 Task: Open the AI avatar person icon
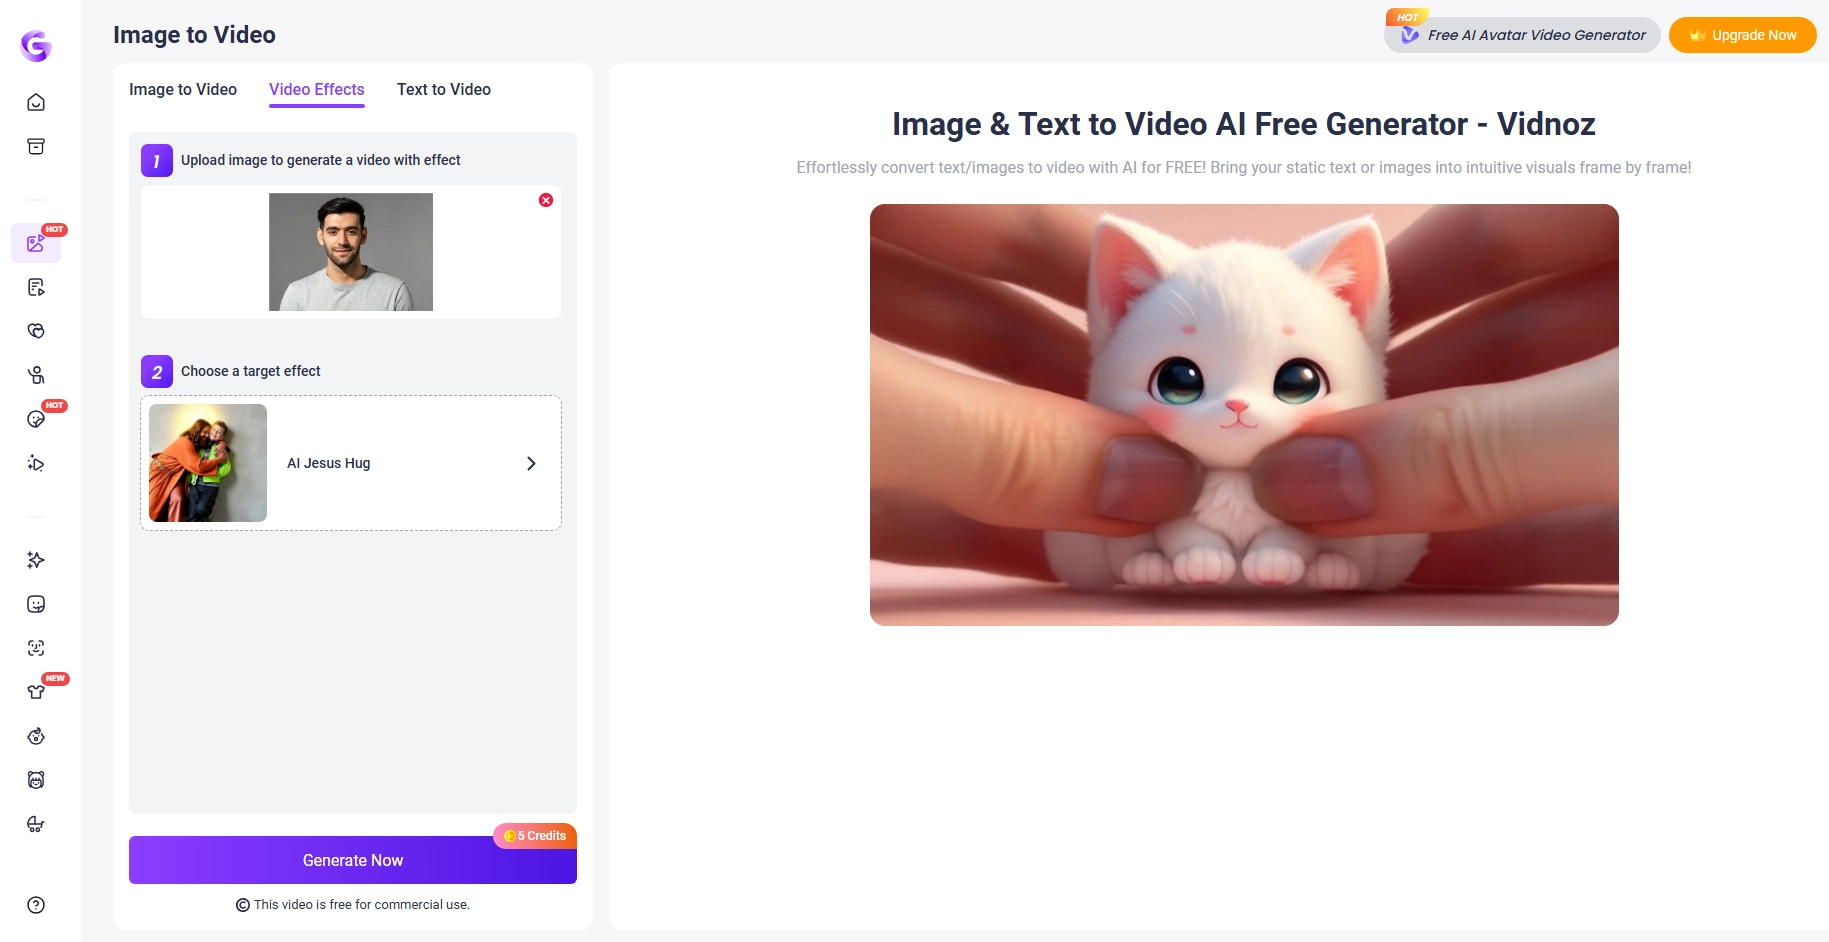click(x=35, y=375)
